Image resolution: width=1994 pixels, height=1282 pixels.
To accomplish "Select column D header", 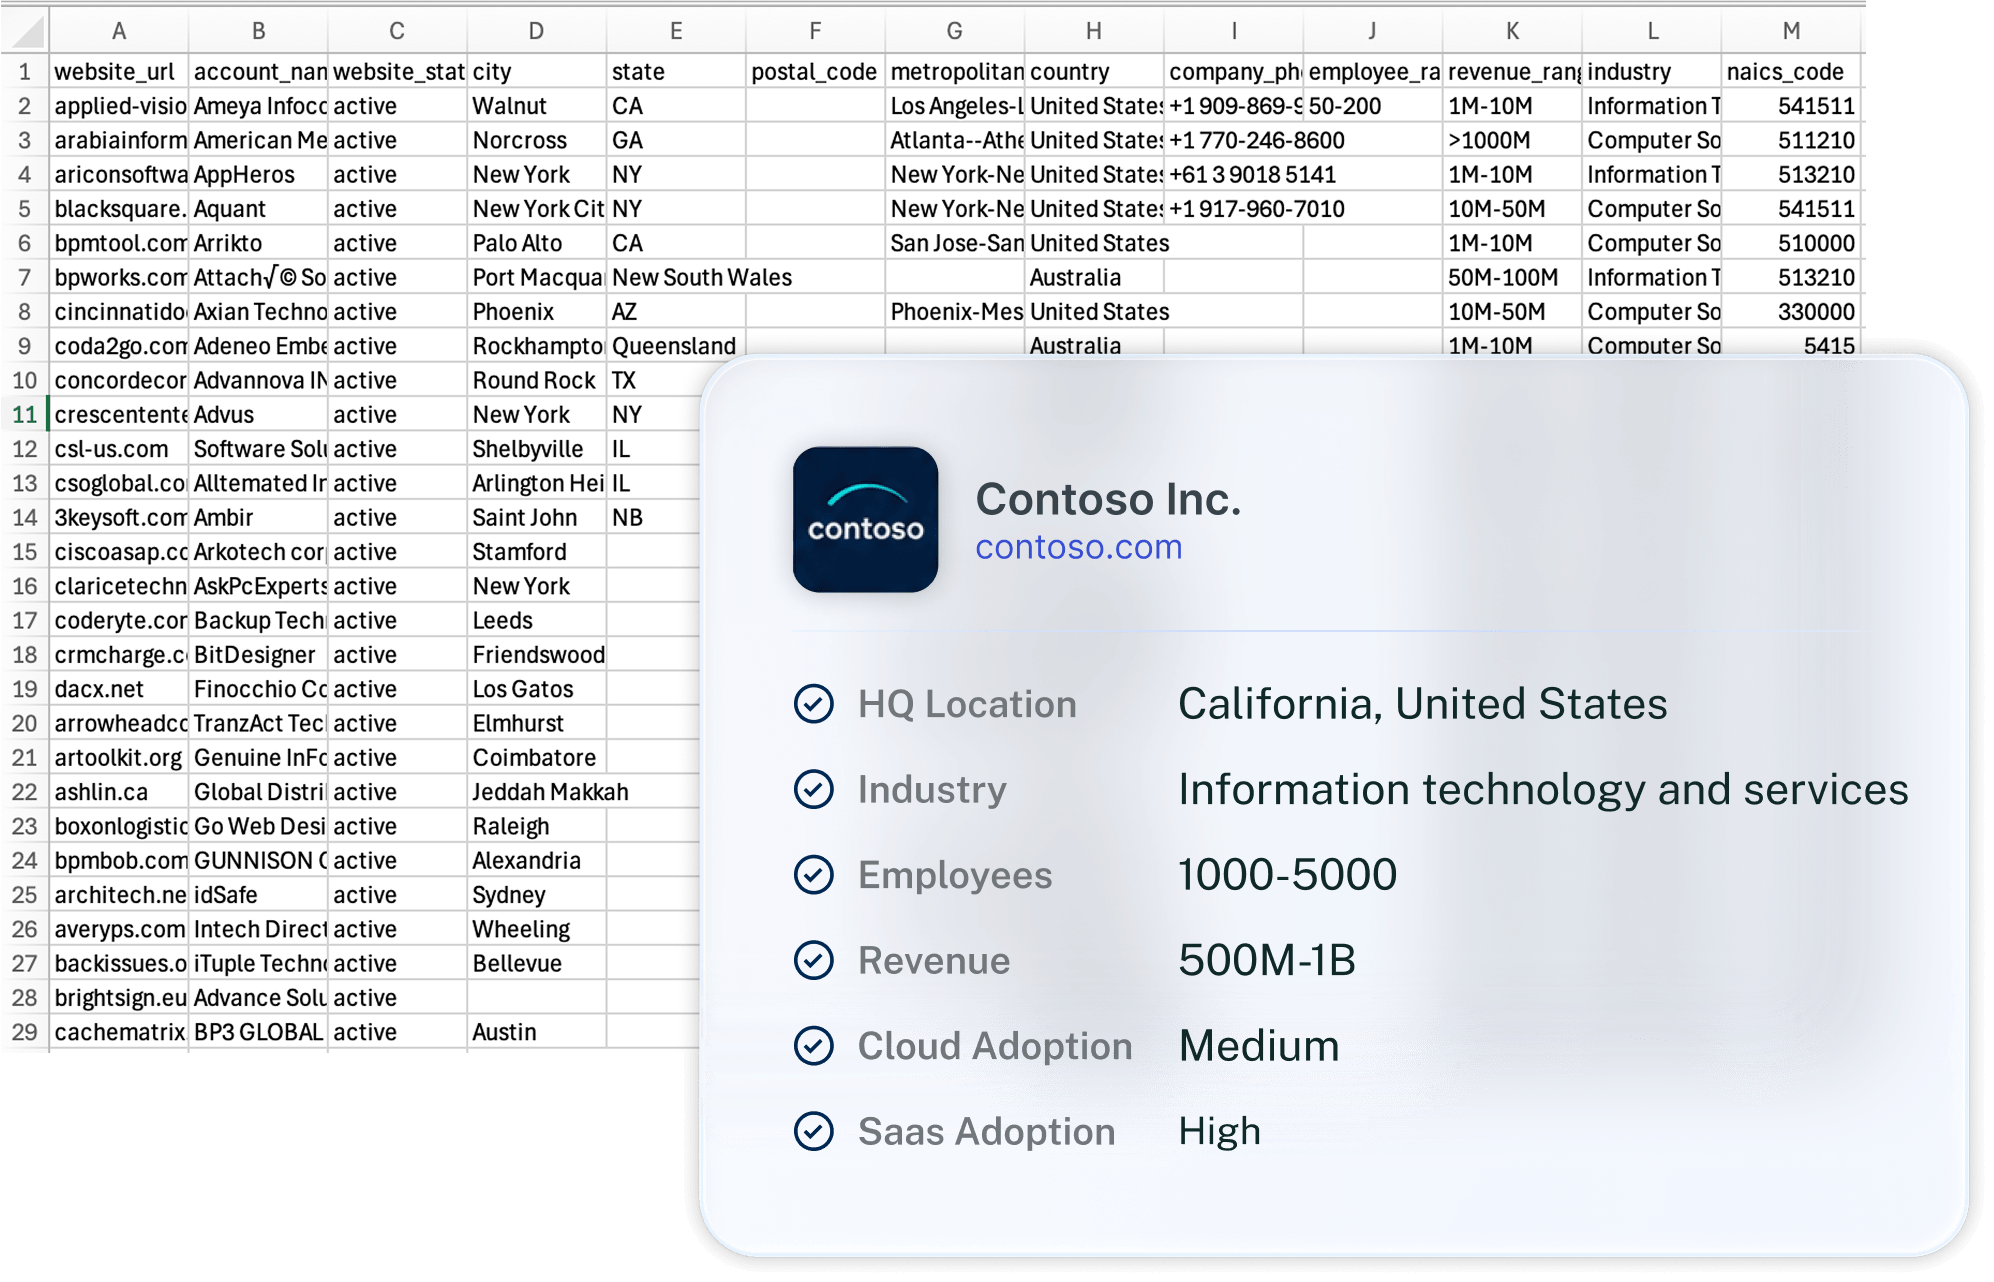I will pyautogui.click(x=537, y=31).
